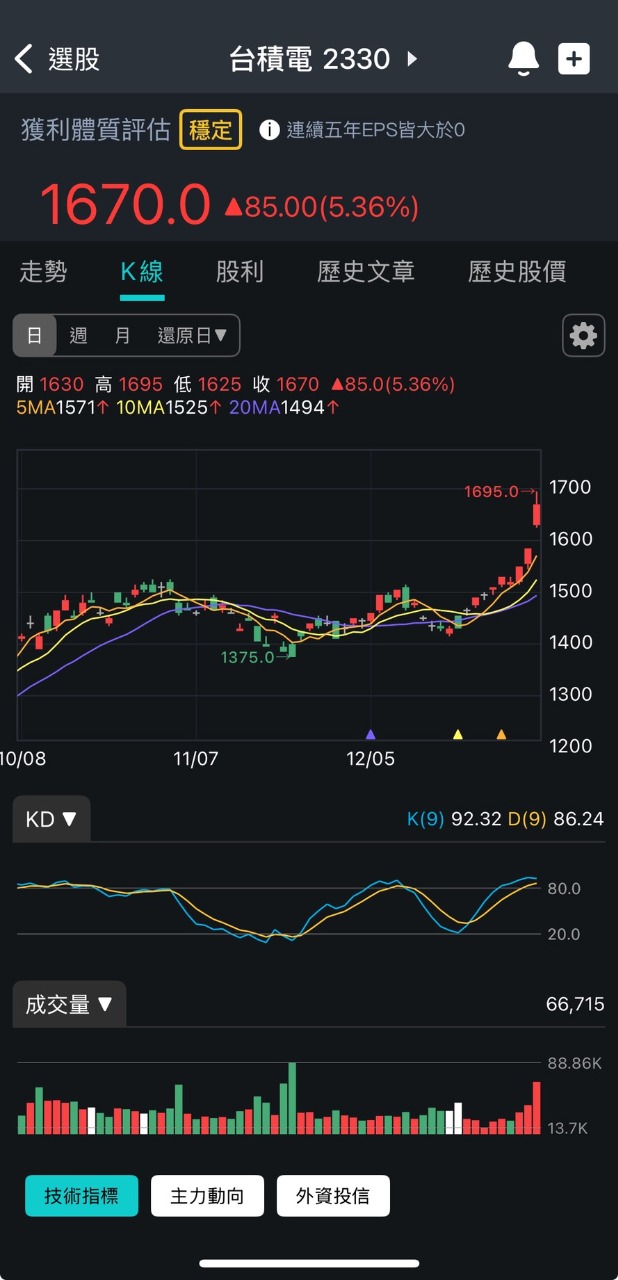Open the 成交量 indicator dropdown

point(69,1004)
